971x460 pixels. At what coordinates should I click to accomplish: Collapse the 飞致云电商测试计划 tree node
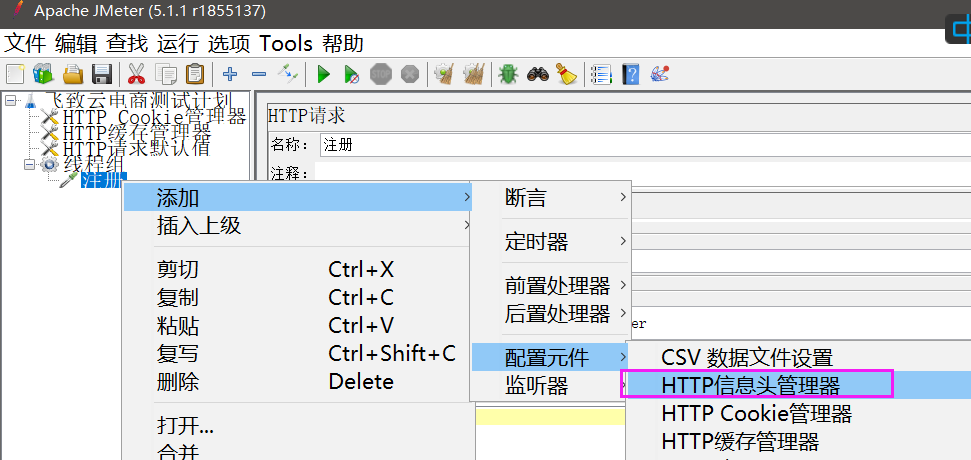coord(11,100)
